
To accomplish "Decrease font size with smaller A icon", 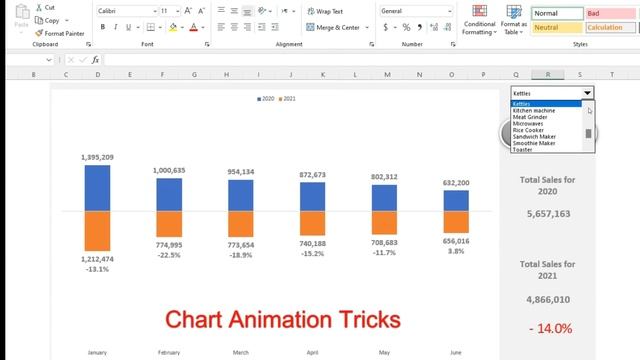I will [201, 11].
